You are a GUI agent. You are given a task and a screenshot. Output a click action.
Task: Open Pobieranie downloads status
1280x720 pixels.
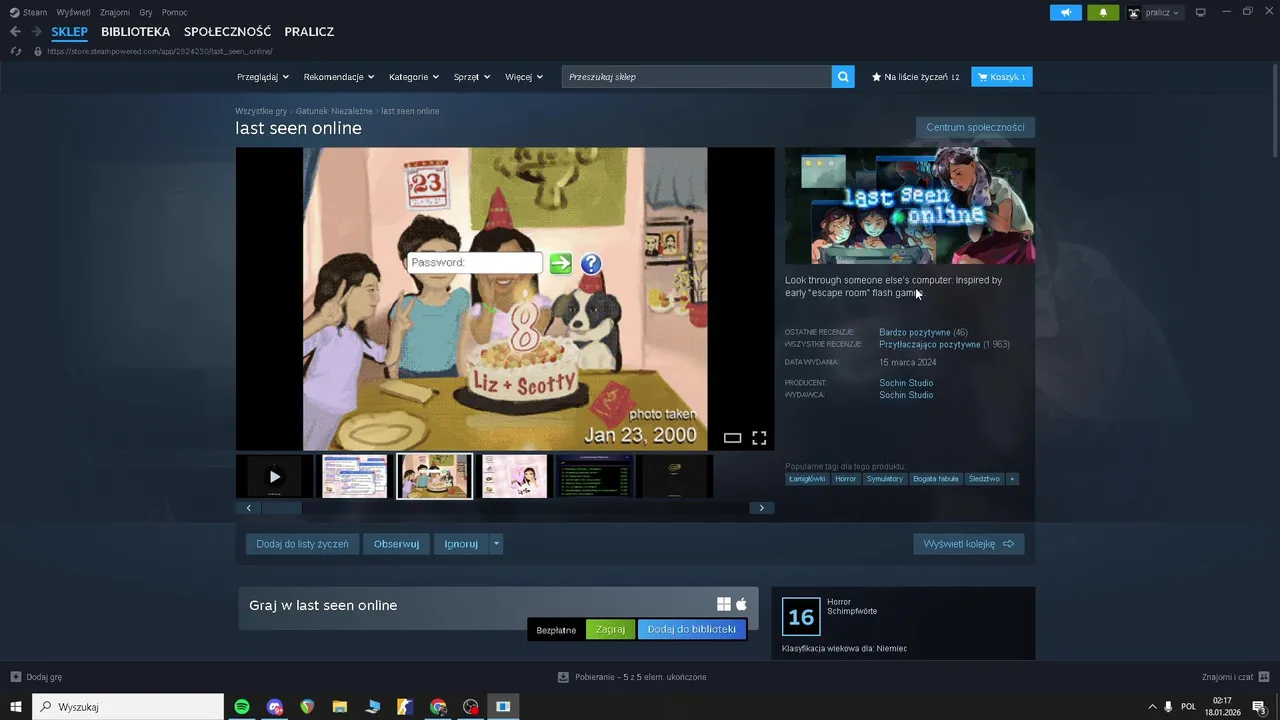[x=632, y=677]
